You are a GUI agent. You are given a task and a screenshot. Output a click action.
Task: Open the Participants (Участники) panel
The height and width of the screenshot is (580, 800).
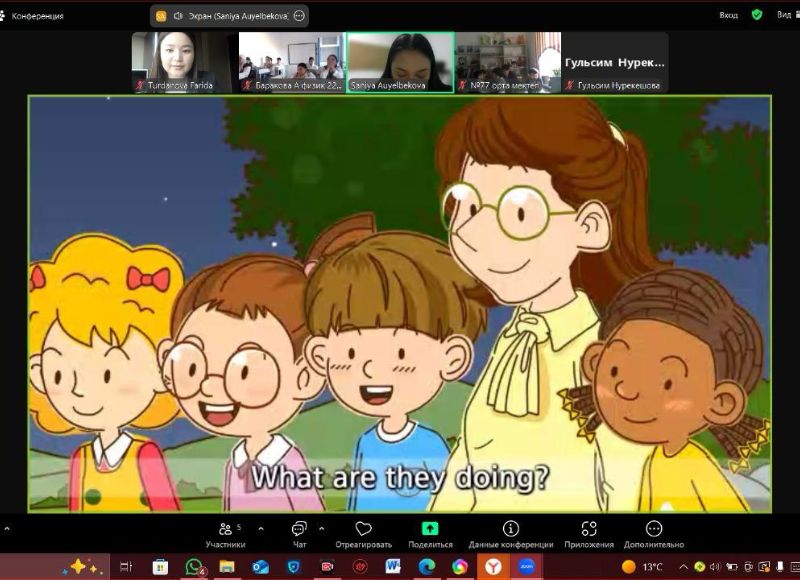(x=225, y=533)
